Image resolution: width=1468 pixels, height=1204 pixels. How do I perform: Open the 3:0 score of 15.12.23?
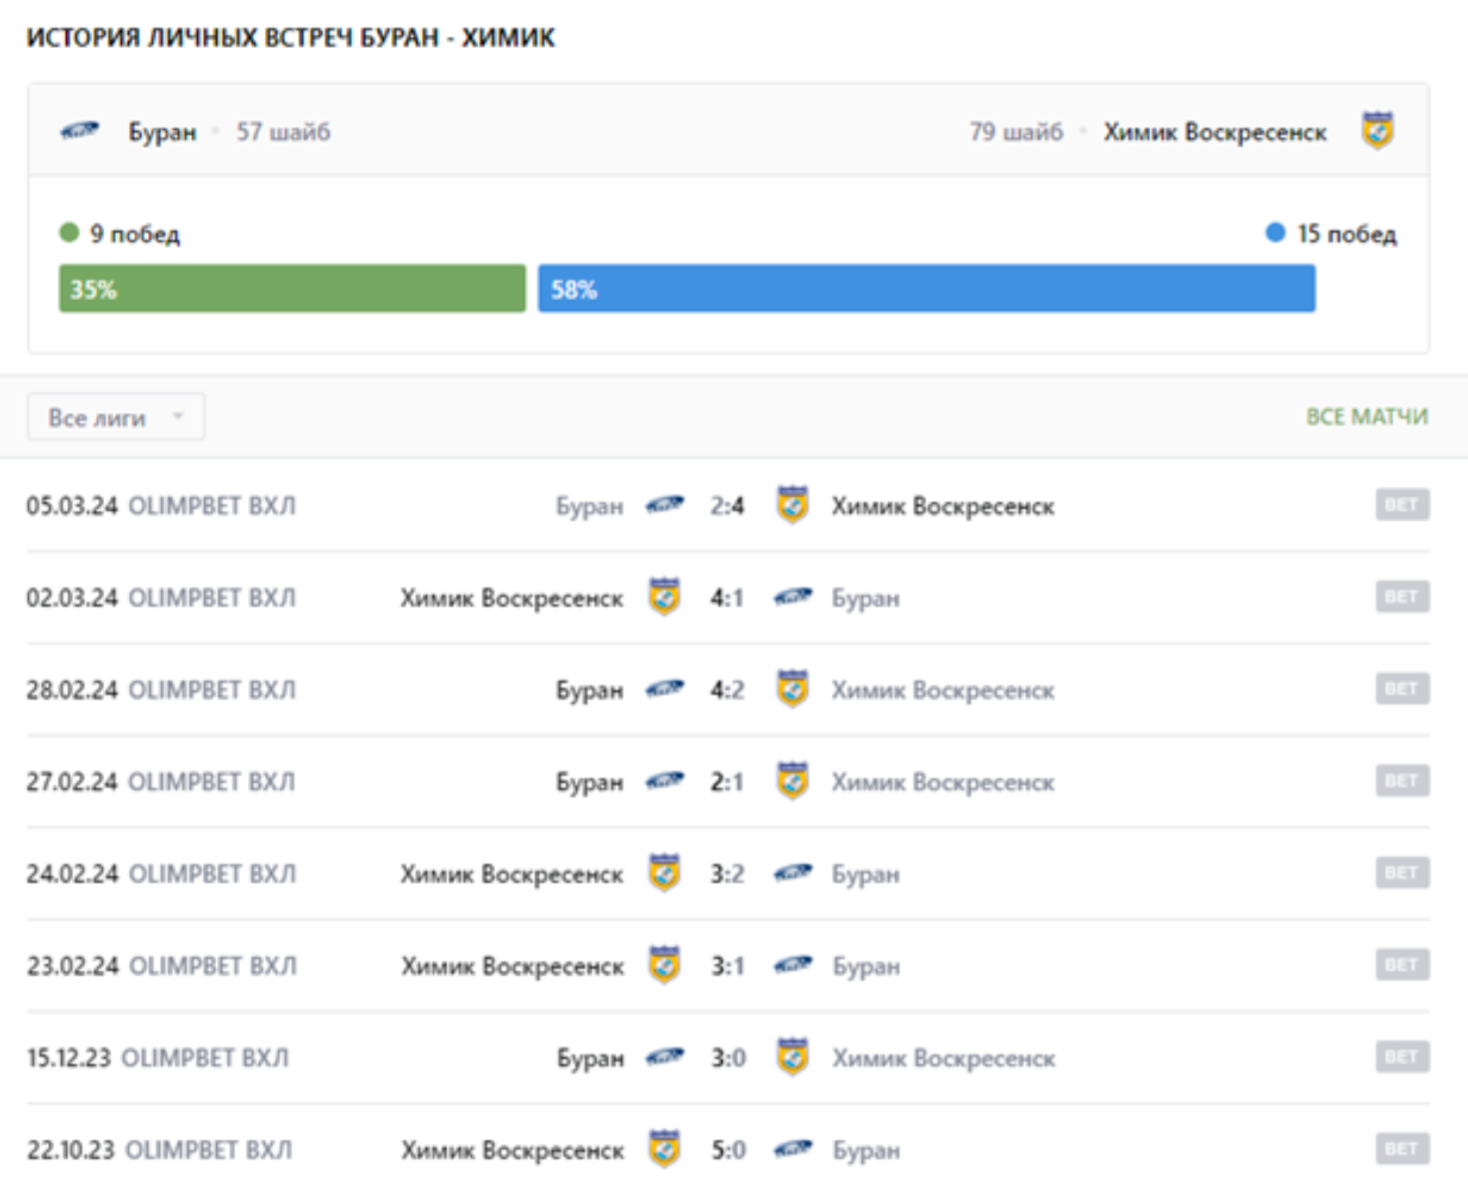click(728, 1058)
